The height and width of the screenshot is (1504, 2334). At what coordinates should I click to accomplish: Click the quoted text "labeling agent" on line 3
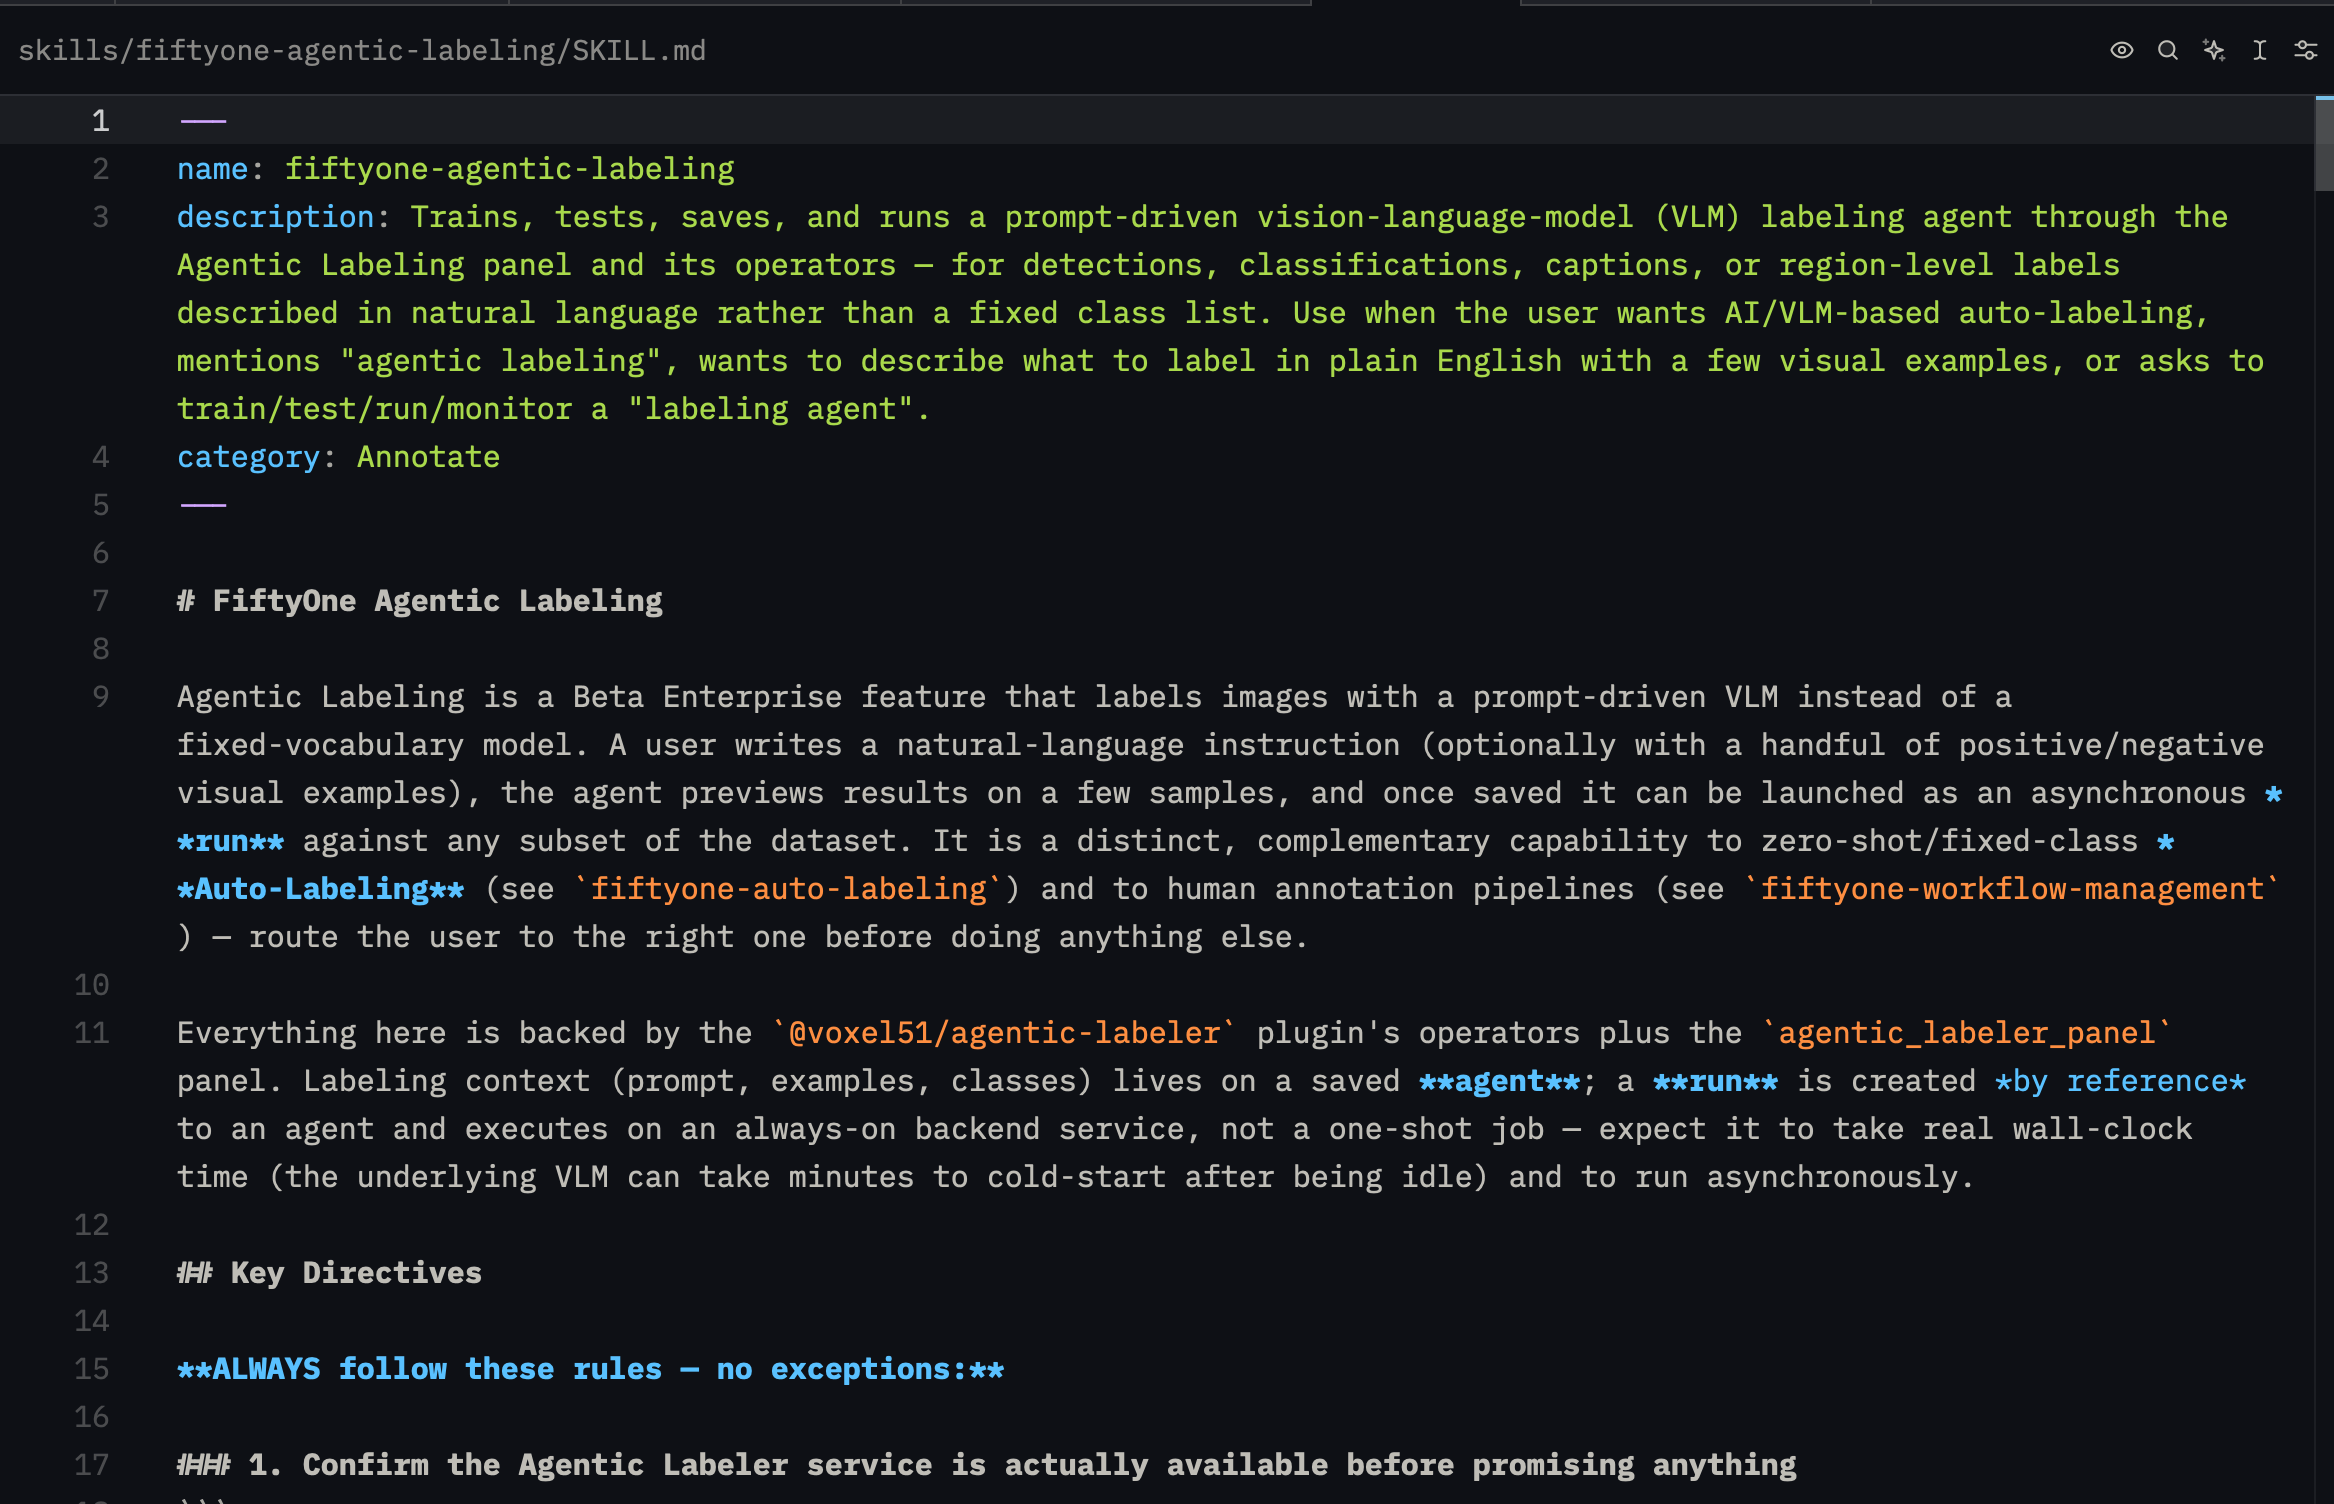pyautogui.click(x=771, y=409)
